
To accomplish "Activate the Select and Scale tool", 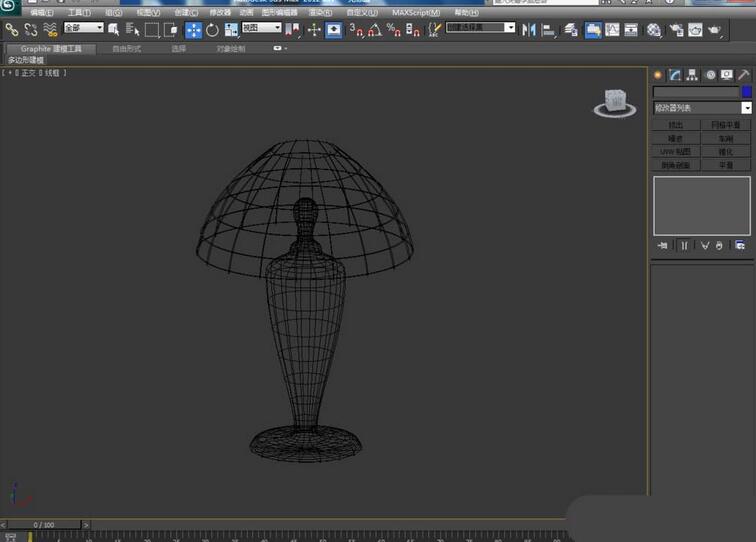I will click(231, 30).
